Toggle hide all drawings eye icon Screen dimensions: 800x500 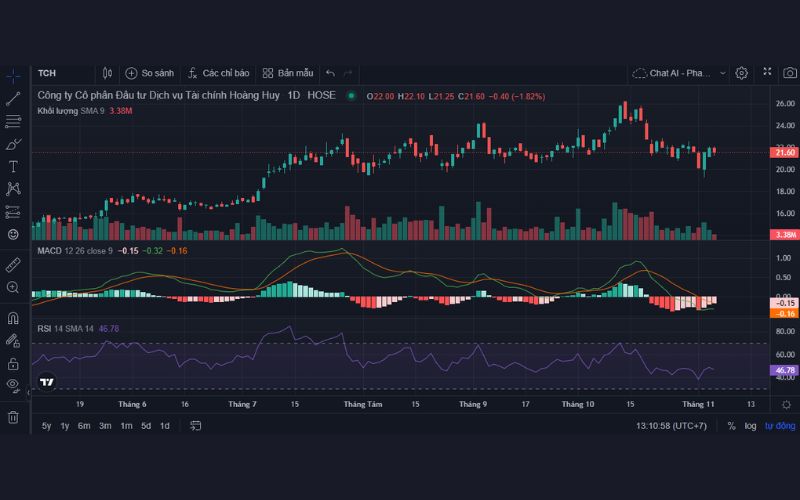[13, 384]
